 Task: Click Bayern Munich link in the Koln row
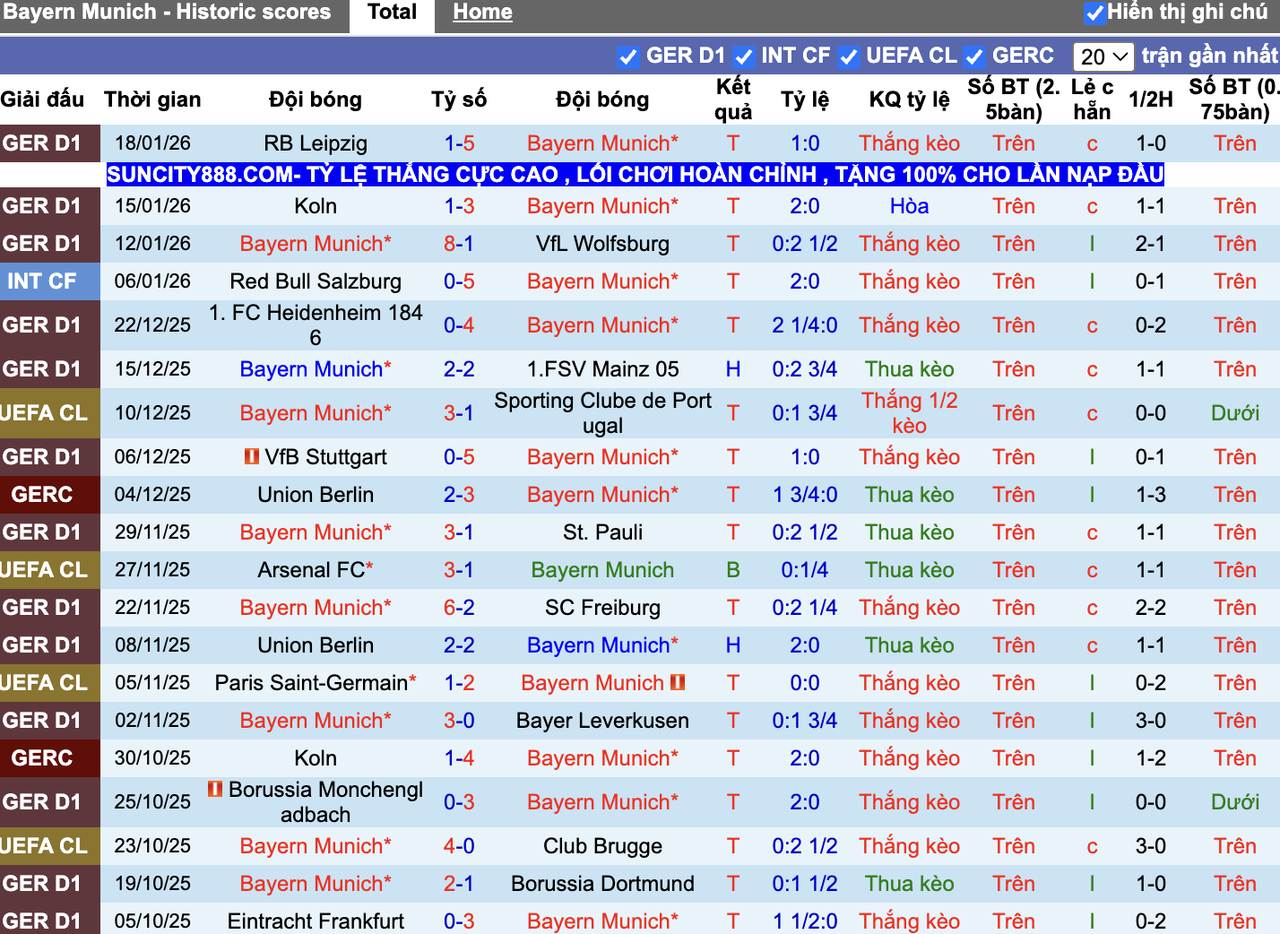tap(602, 206)
